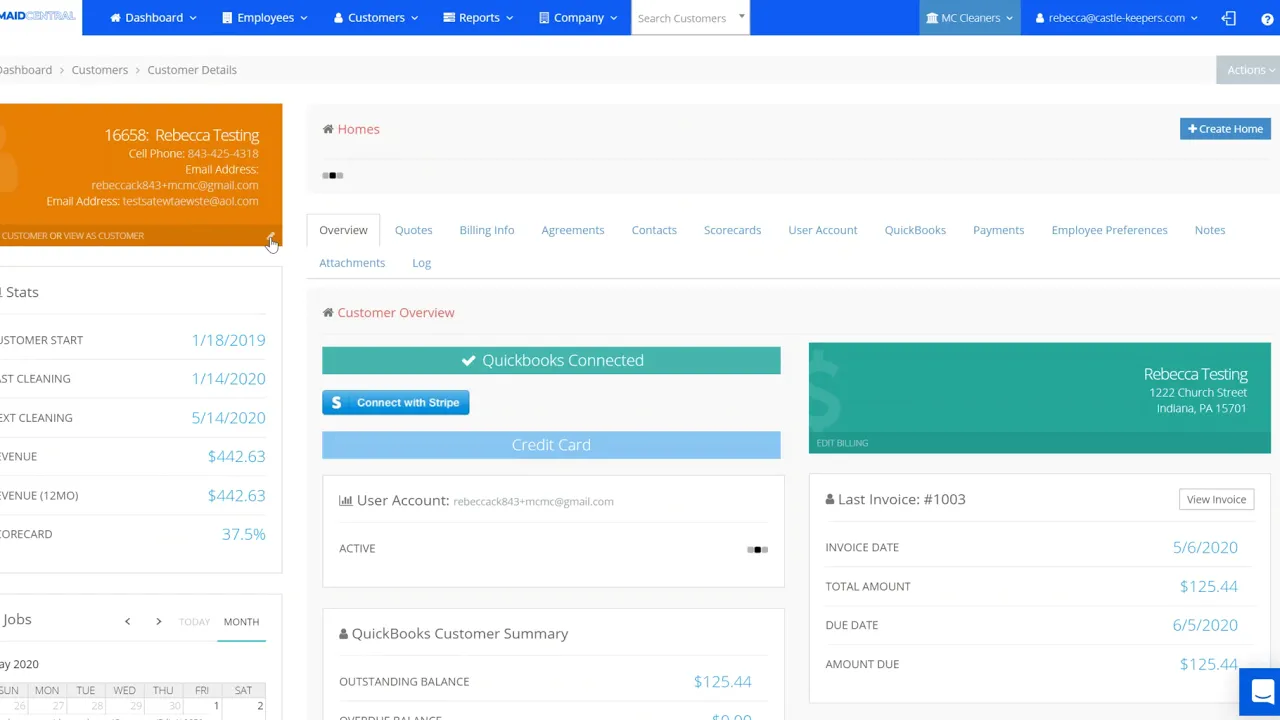
Task: Click outstanding balance $125.44
Action: point(722,682)
